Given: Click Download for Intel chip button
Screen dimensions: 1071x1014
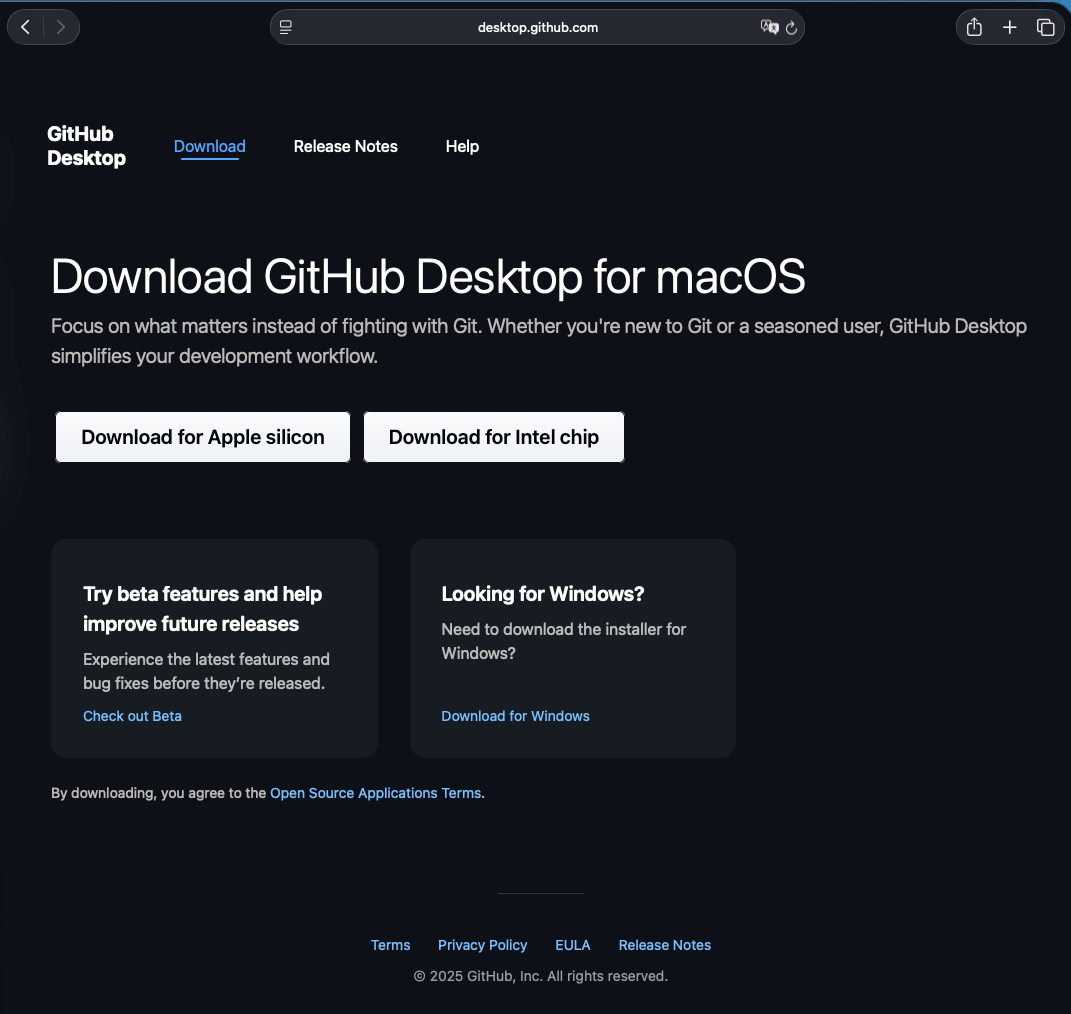Looking at the screenshot, I should pyautogui.click(x=494, y=437).
